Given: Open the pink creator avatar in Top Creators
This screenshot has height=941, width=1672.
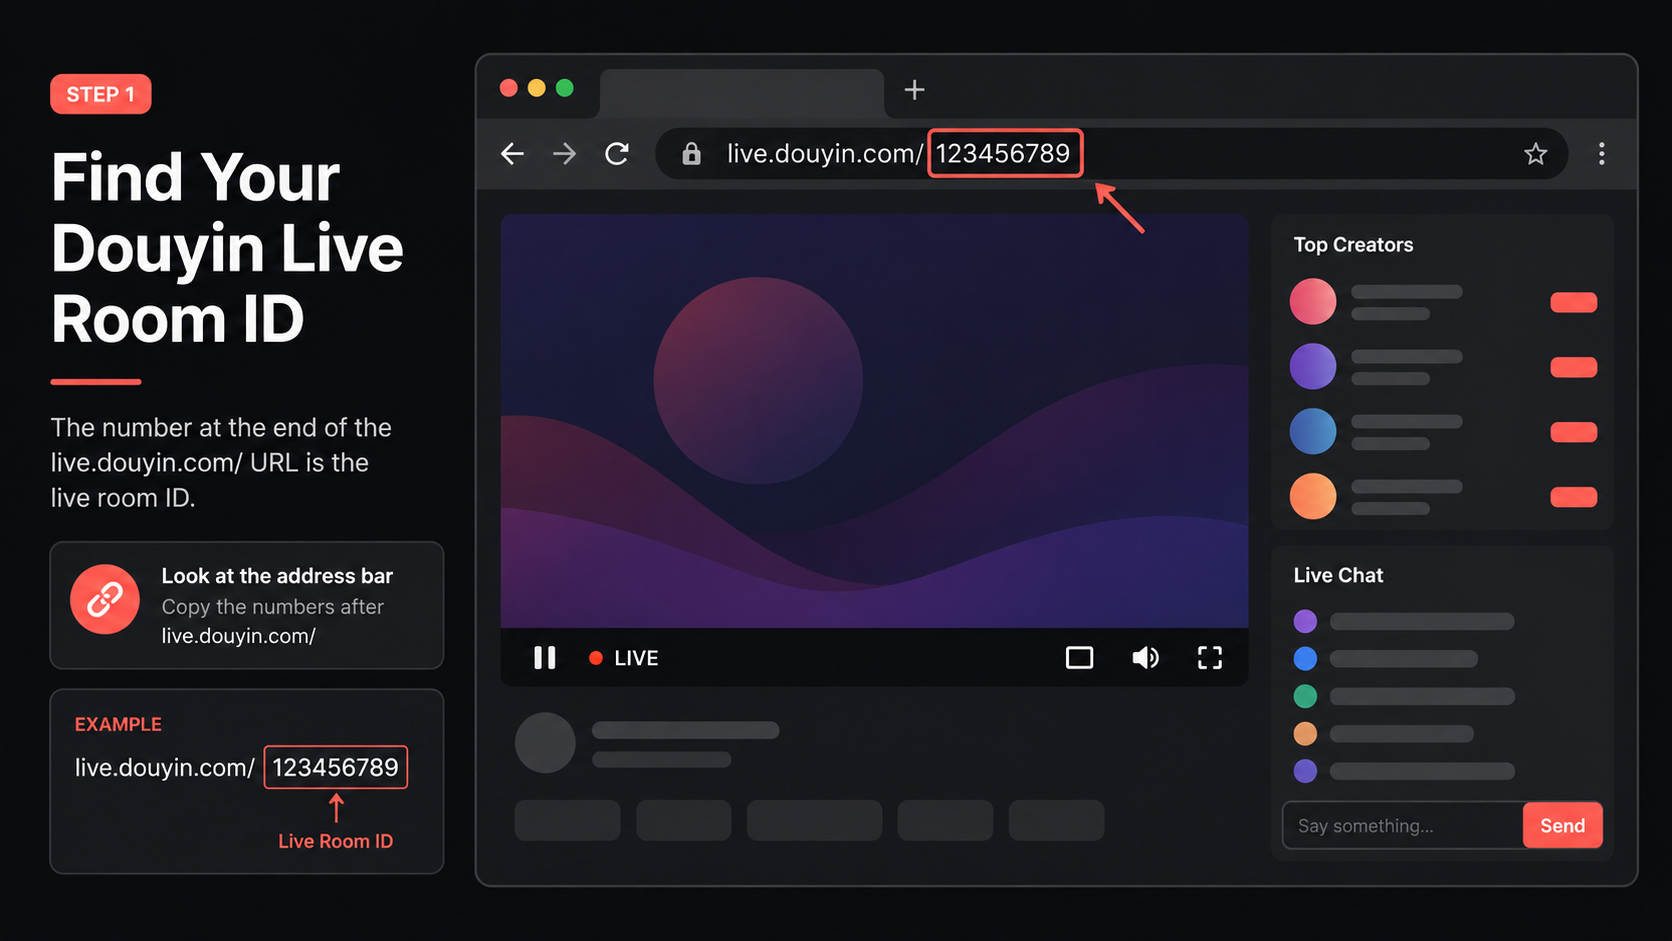Looking at the screenshot, I should coord(1313,302).
